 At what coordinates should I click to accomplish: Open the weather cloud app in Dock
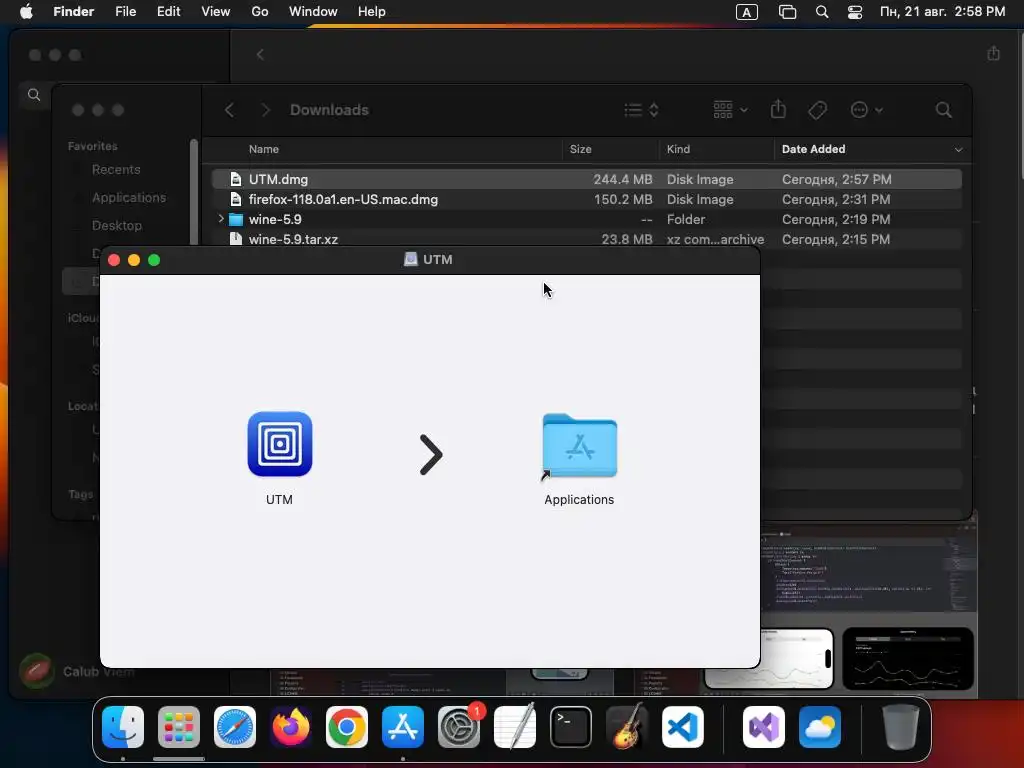click(x=820, y=727)
